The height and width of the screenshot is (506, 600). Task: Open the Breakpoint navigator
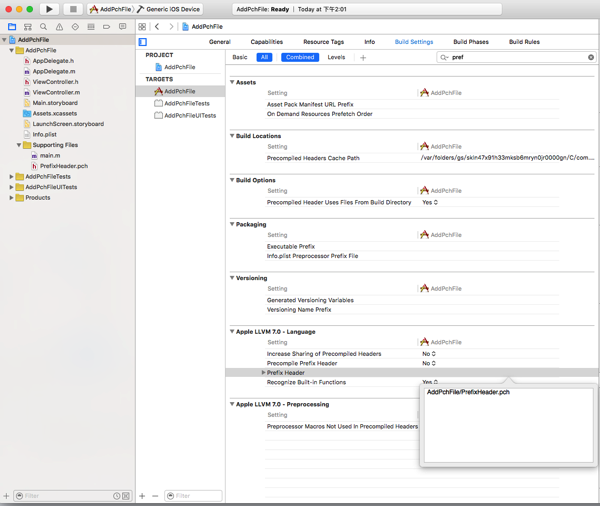point(107,26)
